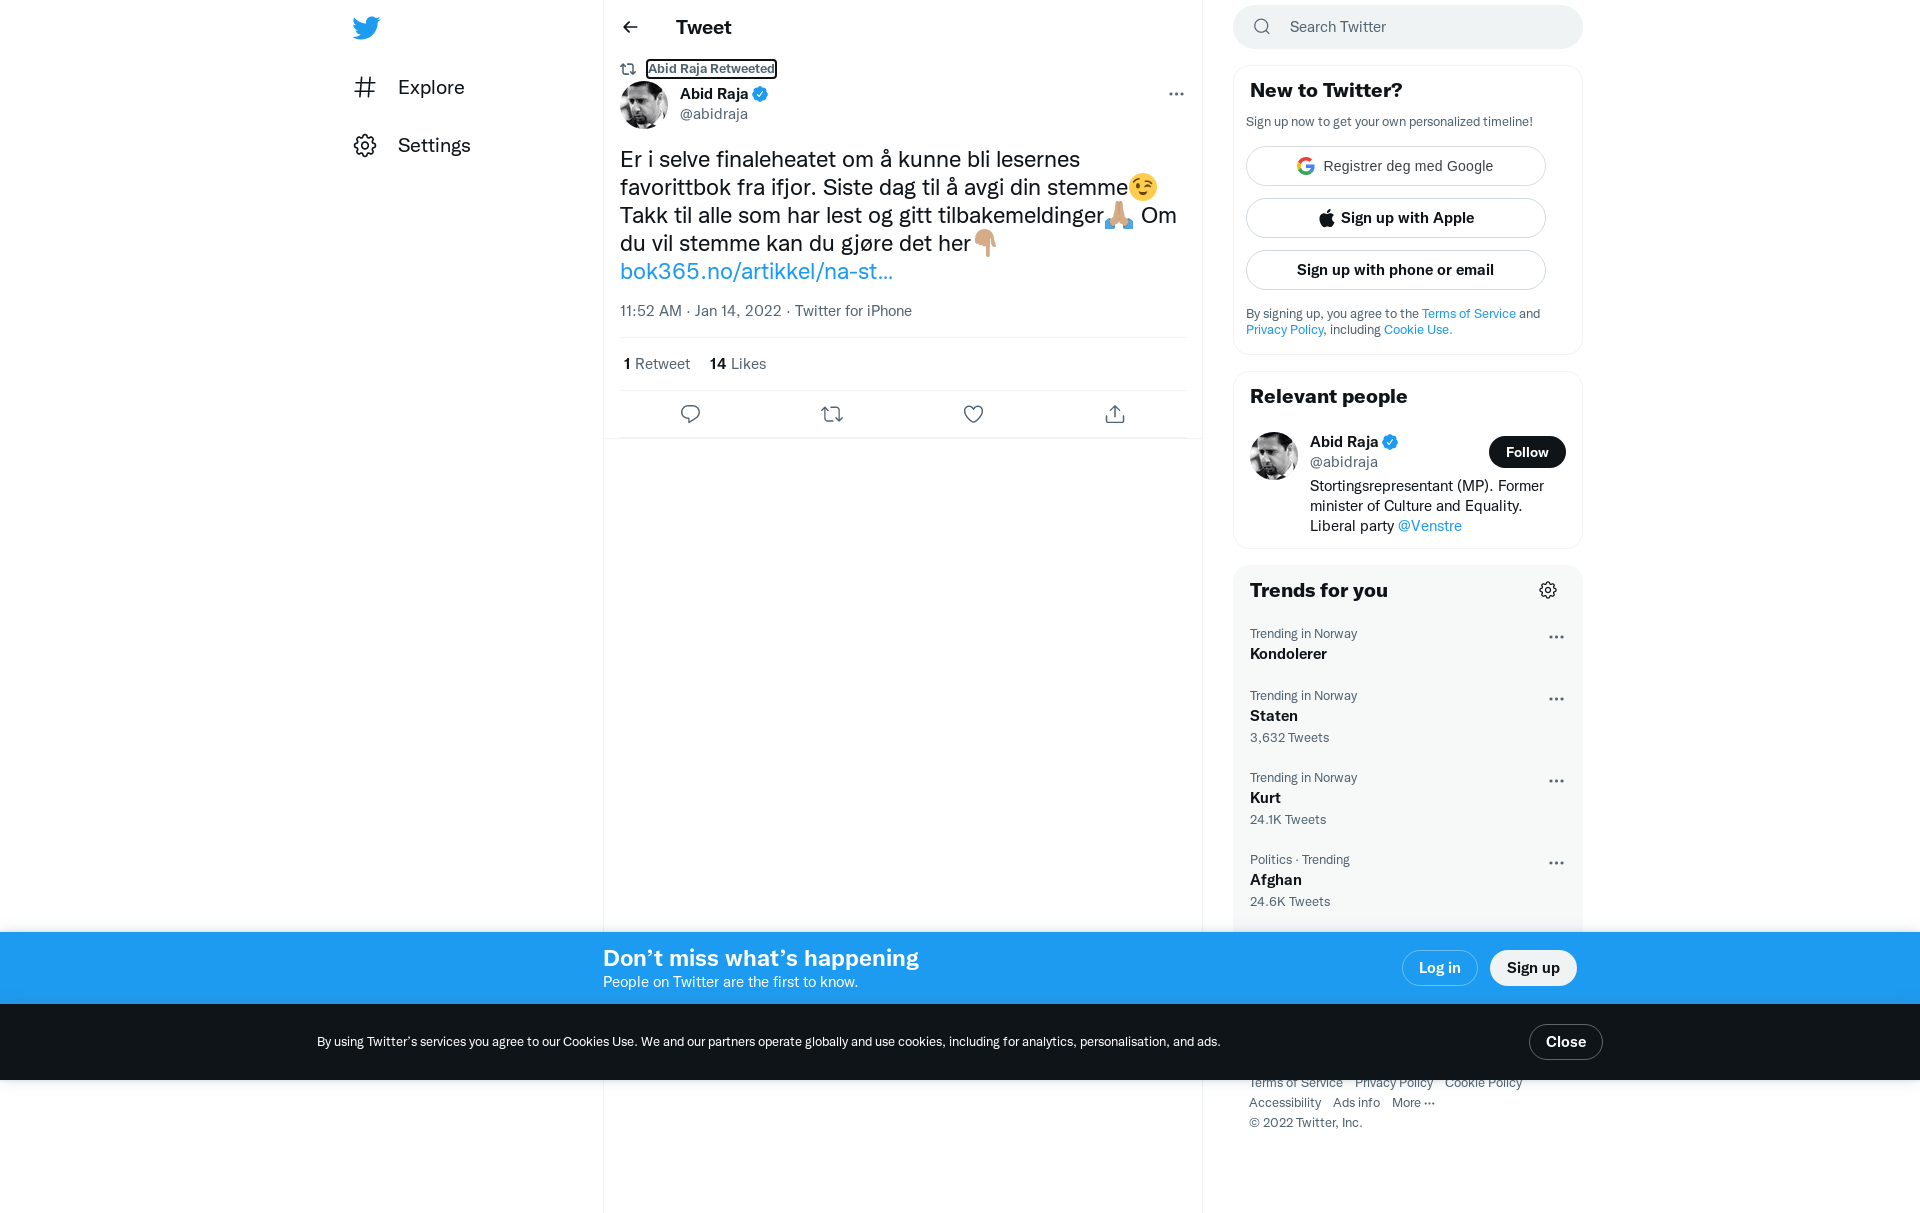Share the tweet via share icon
The width and height of the screenshot is (1920, 1213).
[1115, 414]
